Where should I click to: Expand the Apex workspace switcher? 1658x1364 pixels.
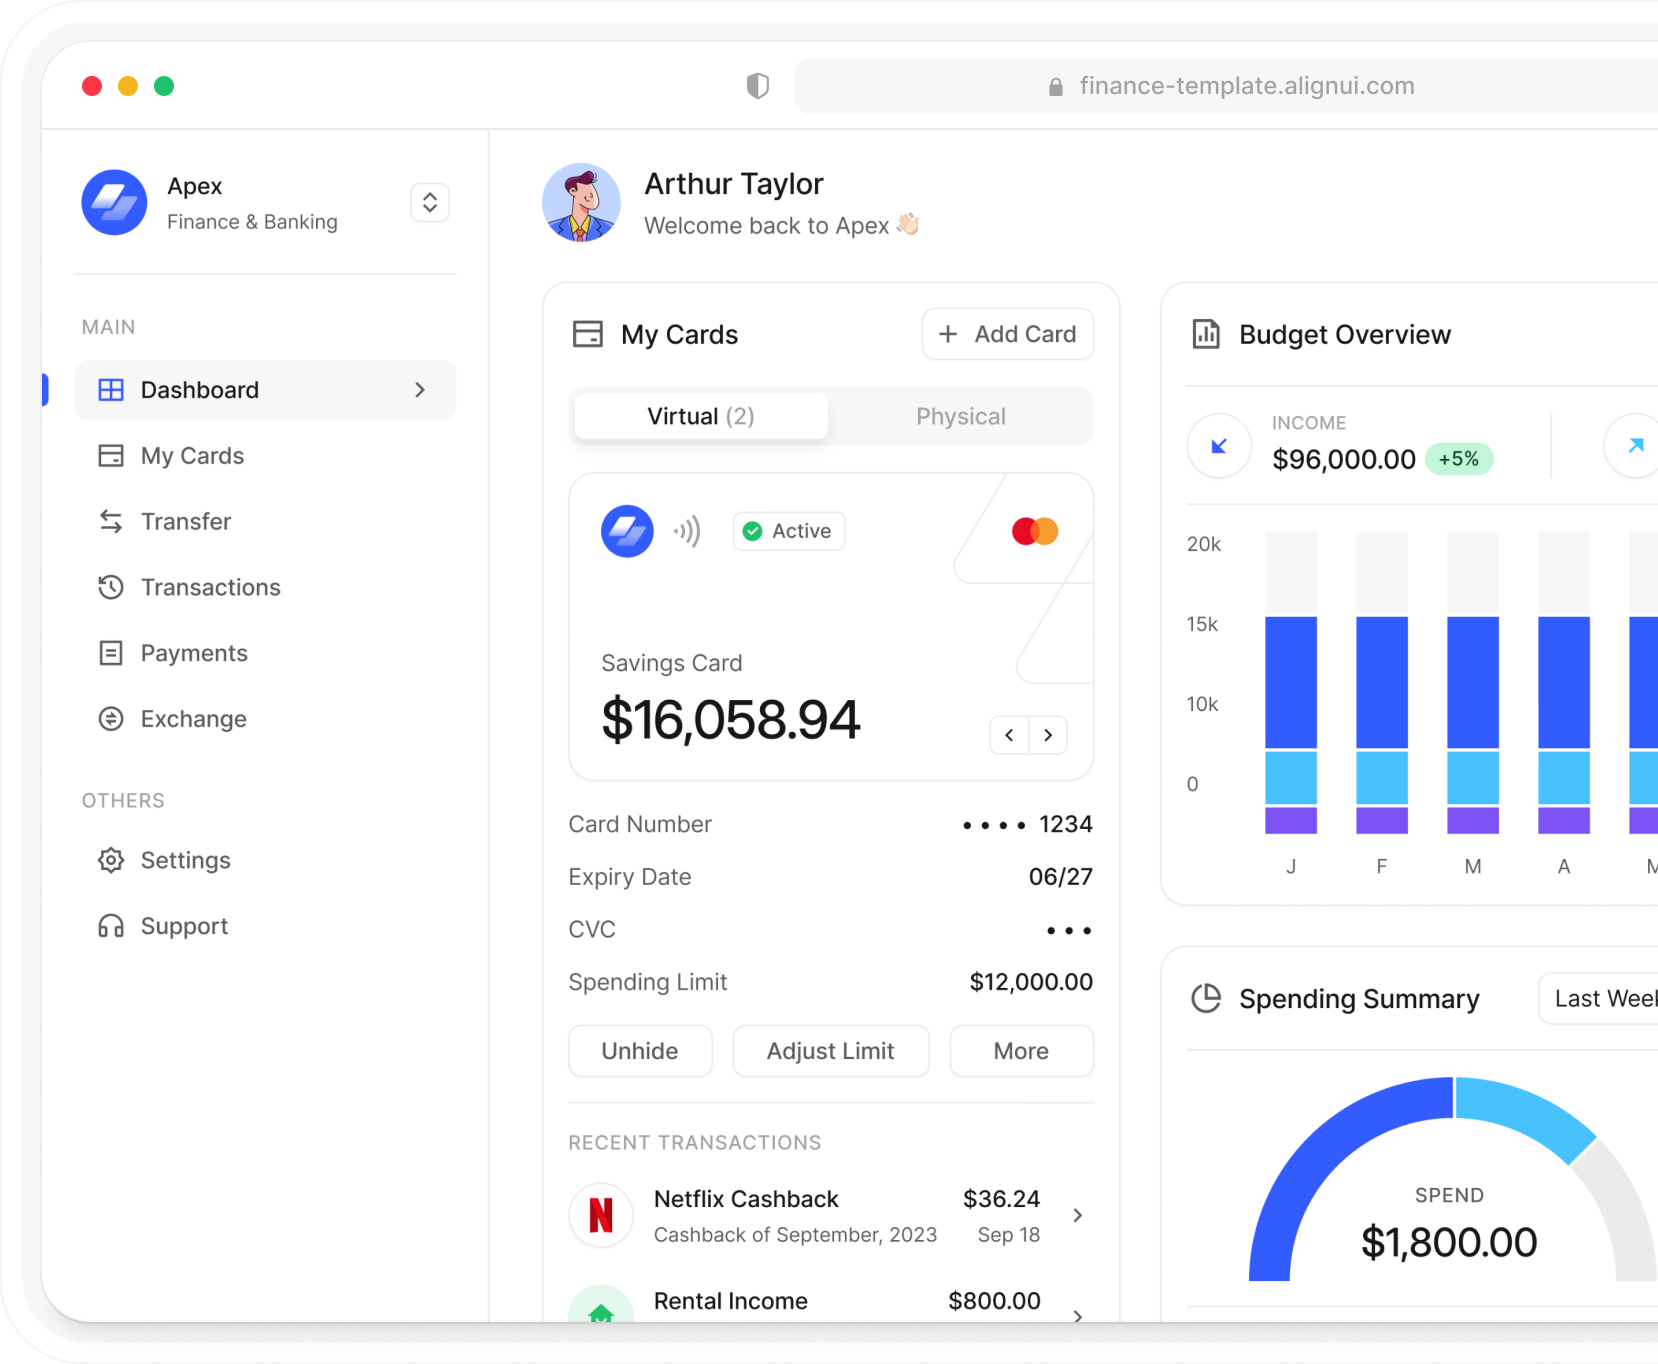pos(430,203)
